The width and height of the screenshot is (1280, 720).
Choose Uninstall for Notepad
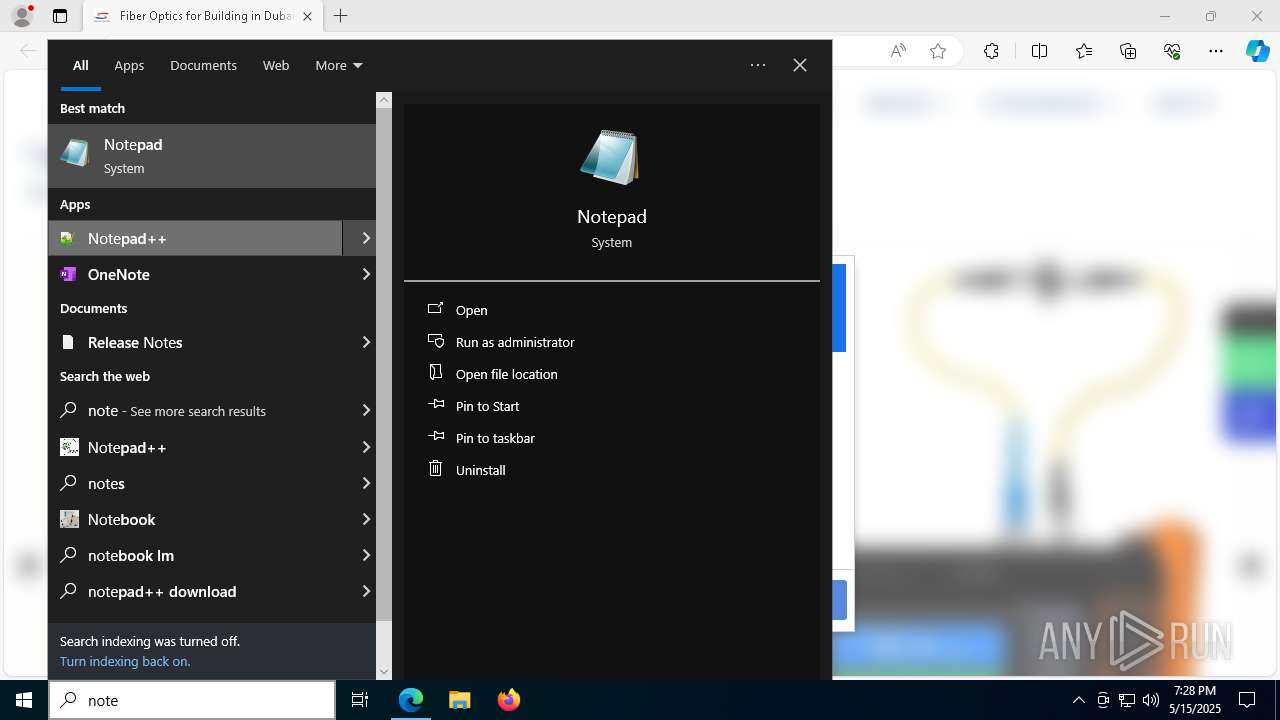click(x=480, y=470)
